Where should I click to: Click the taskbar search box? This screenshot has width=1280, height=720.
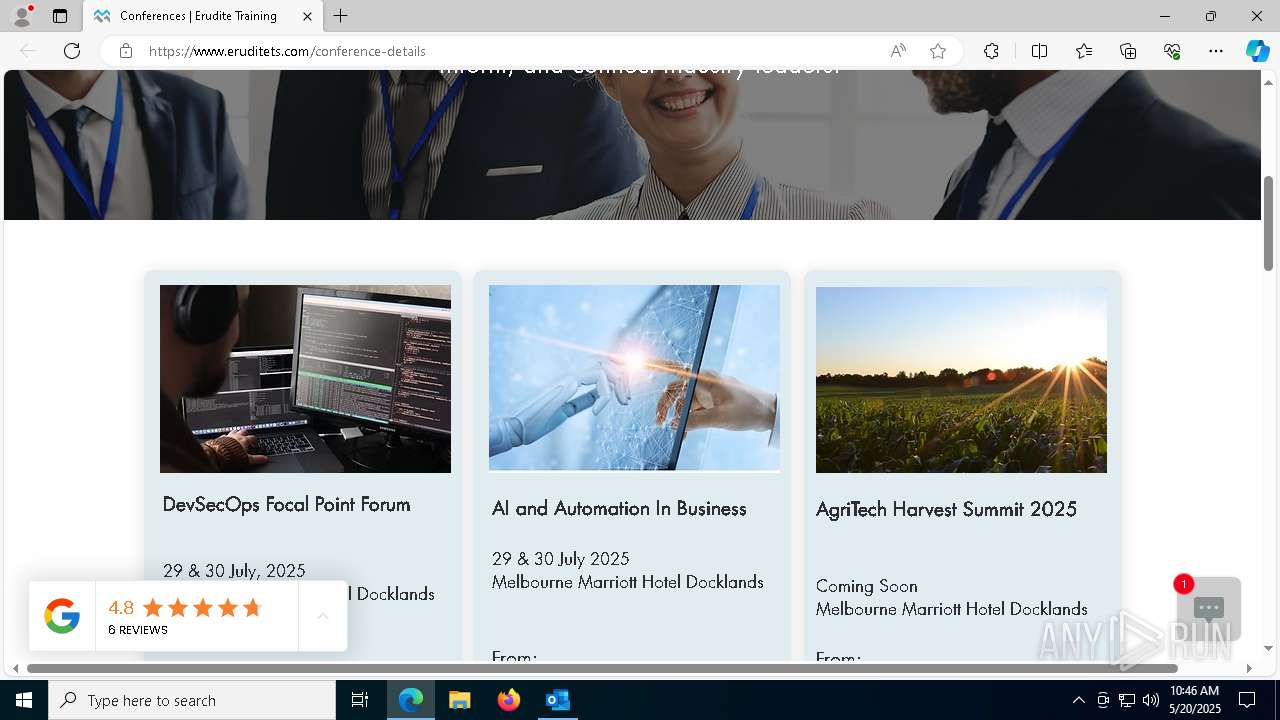click(192, 700)
